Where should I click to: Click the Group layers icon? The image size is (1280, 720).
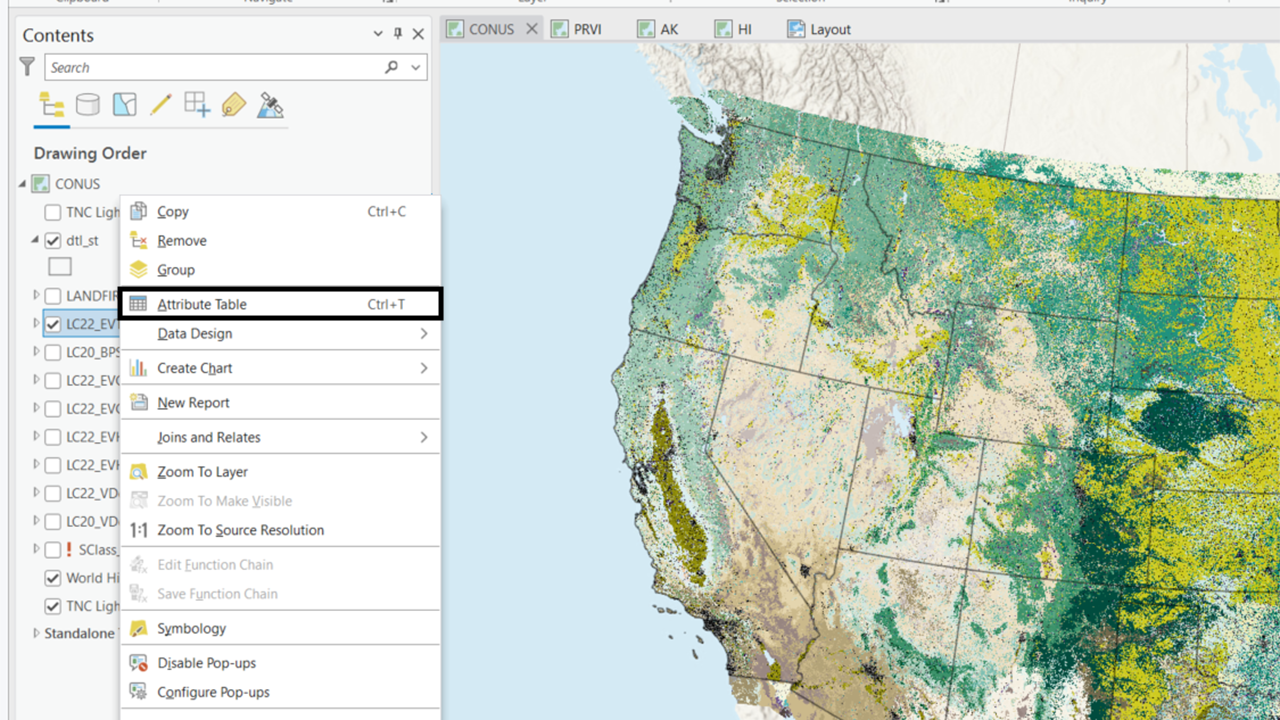coord(141,270)
